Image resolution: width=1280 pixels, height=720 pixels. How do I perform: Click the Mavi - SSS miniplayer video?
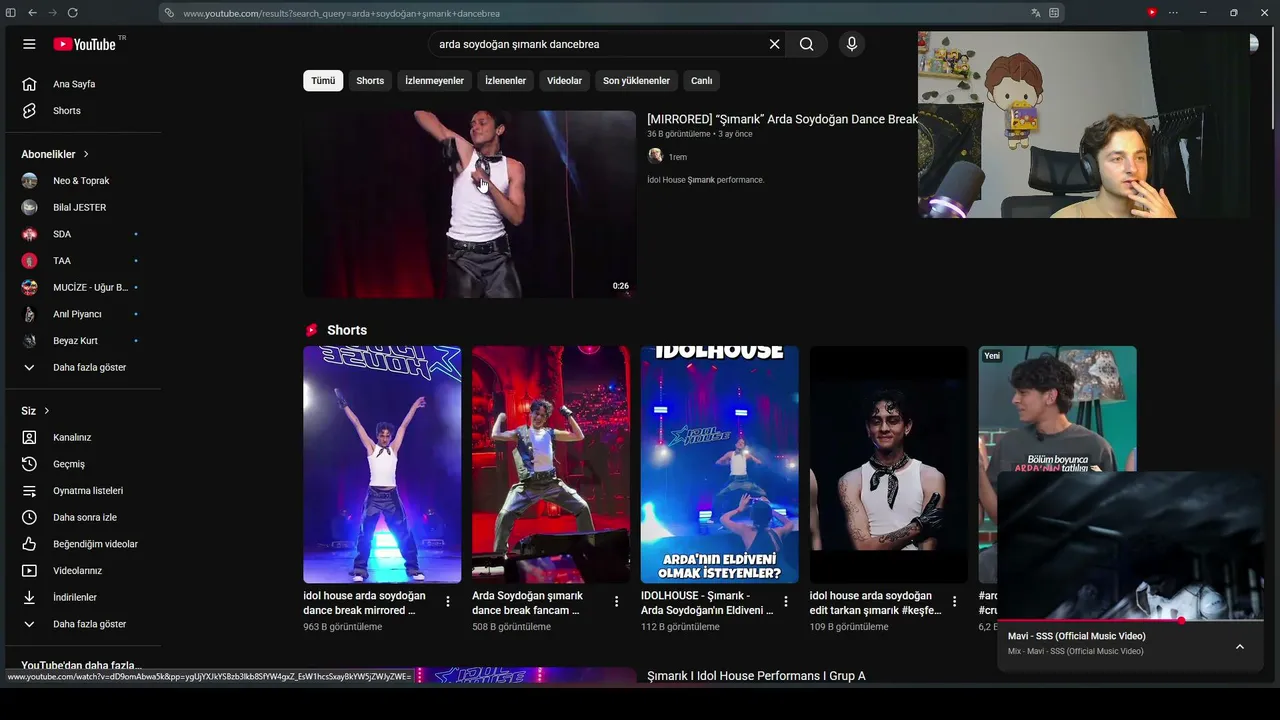1130,546
